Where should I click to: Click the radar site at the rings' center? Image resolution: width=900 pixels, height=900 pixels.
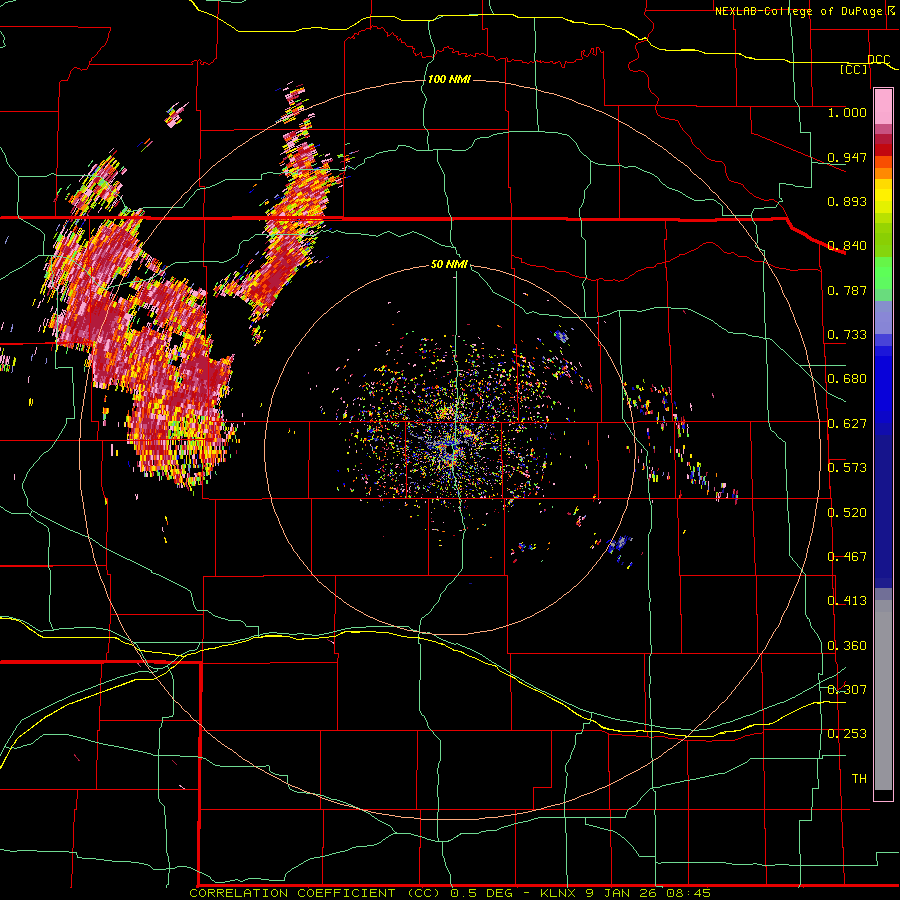[x=453, y=449]
